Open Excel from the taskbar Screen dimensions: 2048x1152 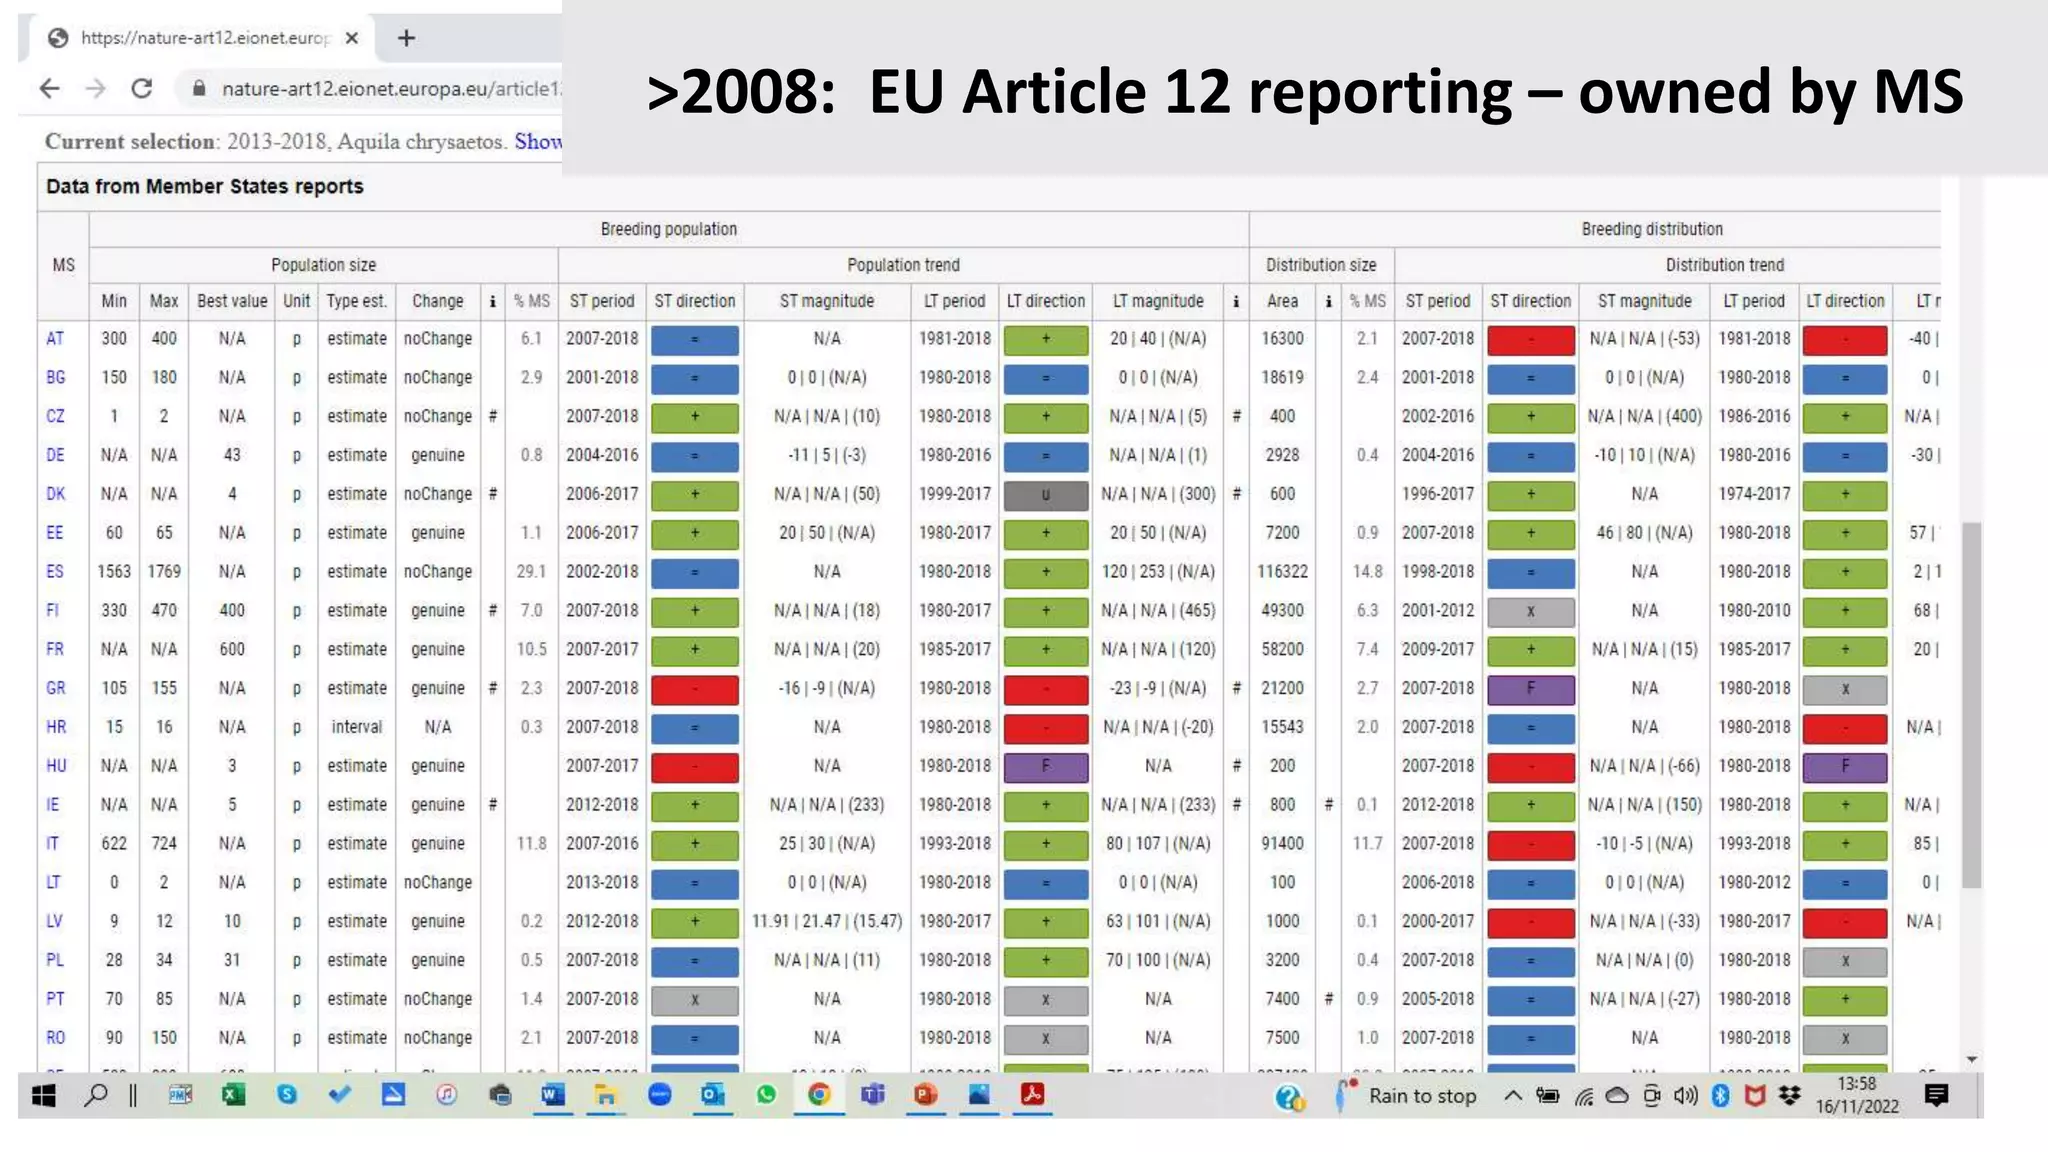(x=233, y=1095)
